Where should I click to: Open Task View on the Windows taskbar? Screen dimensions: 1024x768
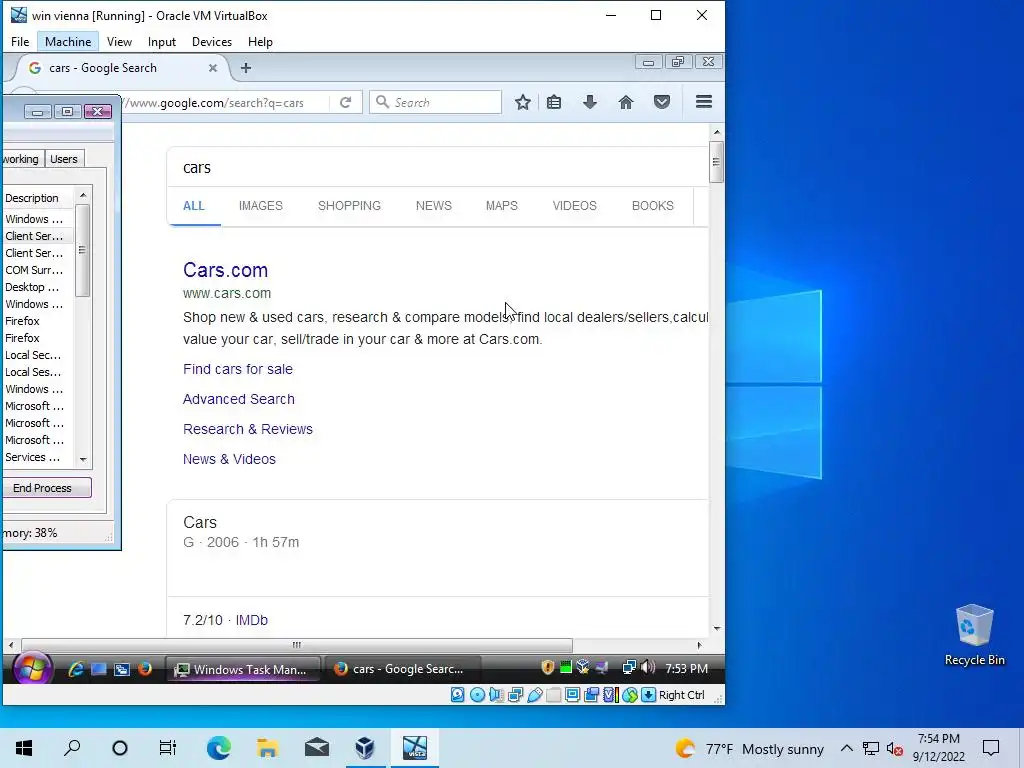168,748
